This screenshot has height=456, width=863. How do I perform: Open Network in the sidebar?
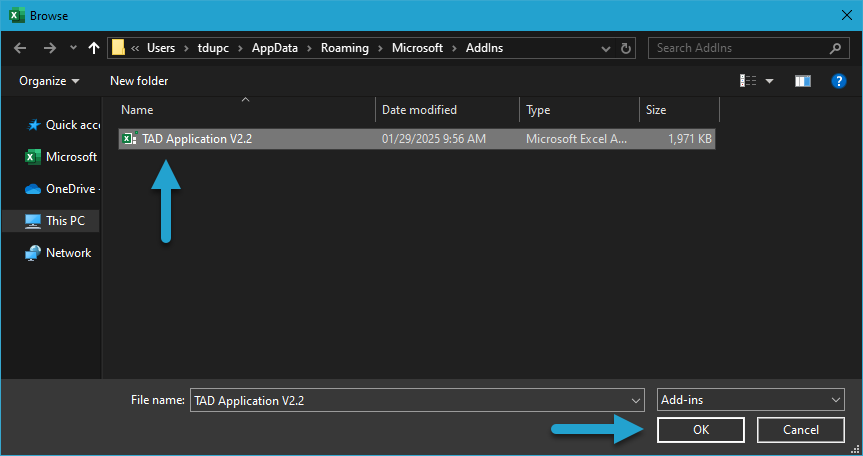click(58, 252)
